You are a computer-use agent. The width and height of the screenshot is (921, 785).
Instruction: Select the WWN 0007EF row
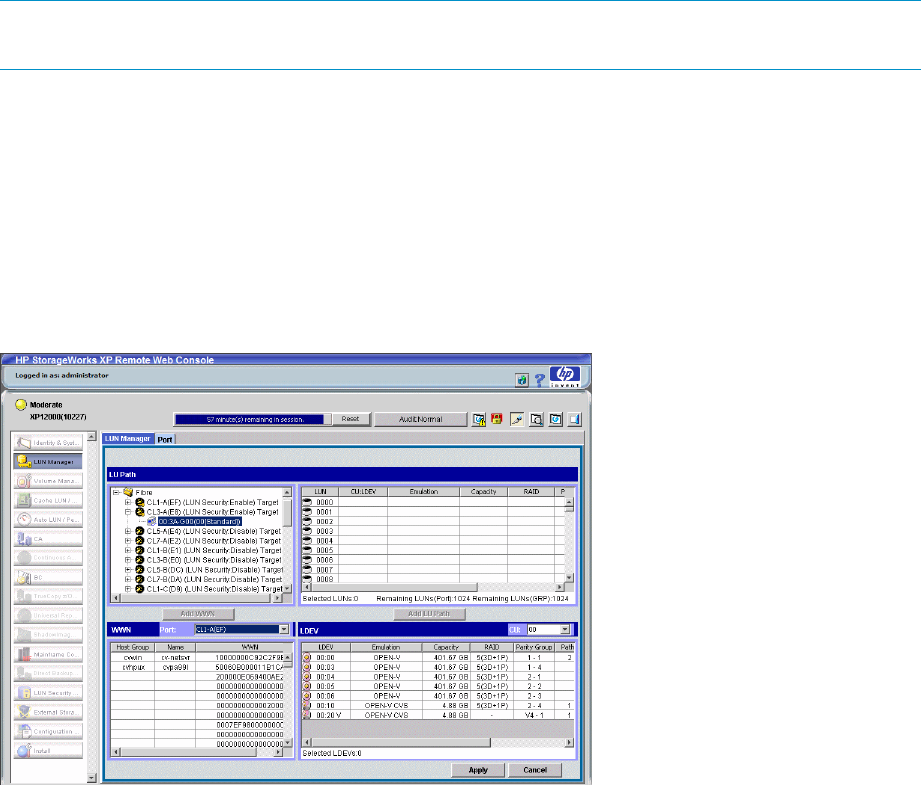(x=197, y=725)
